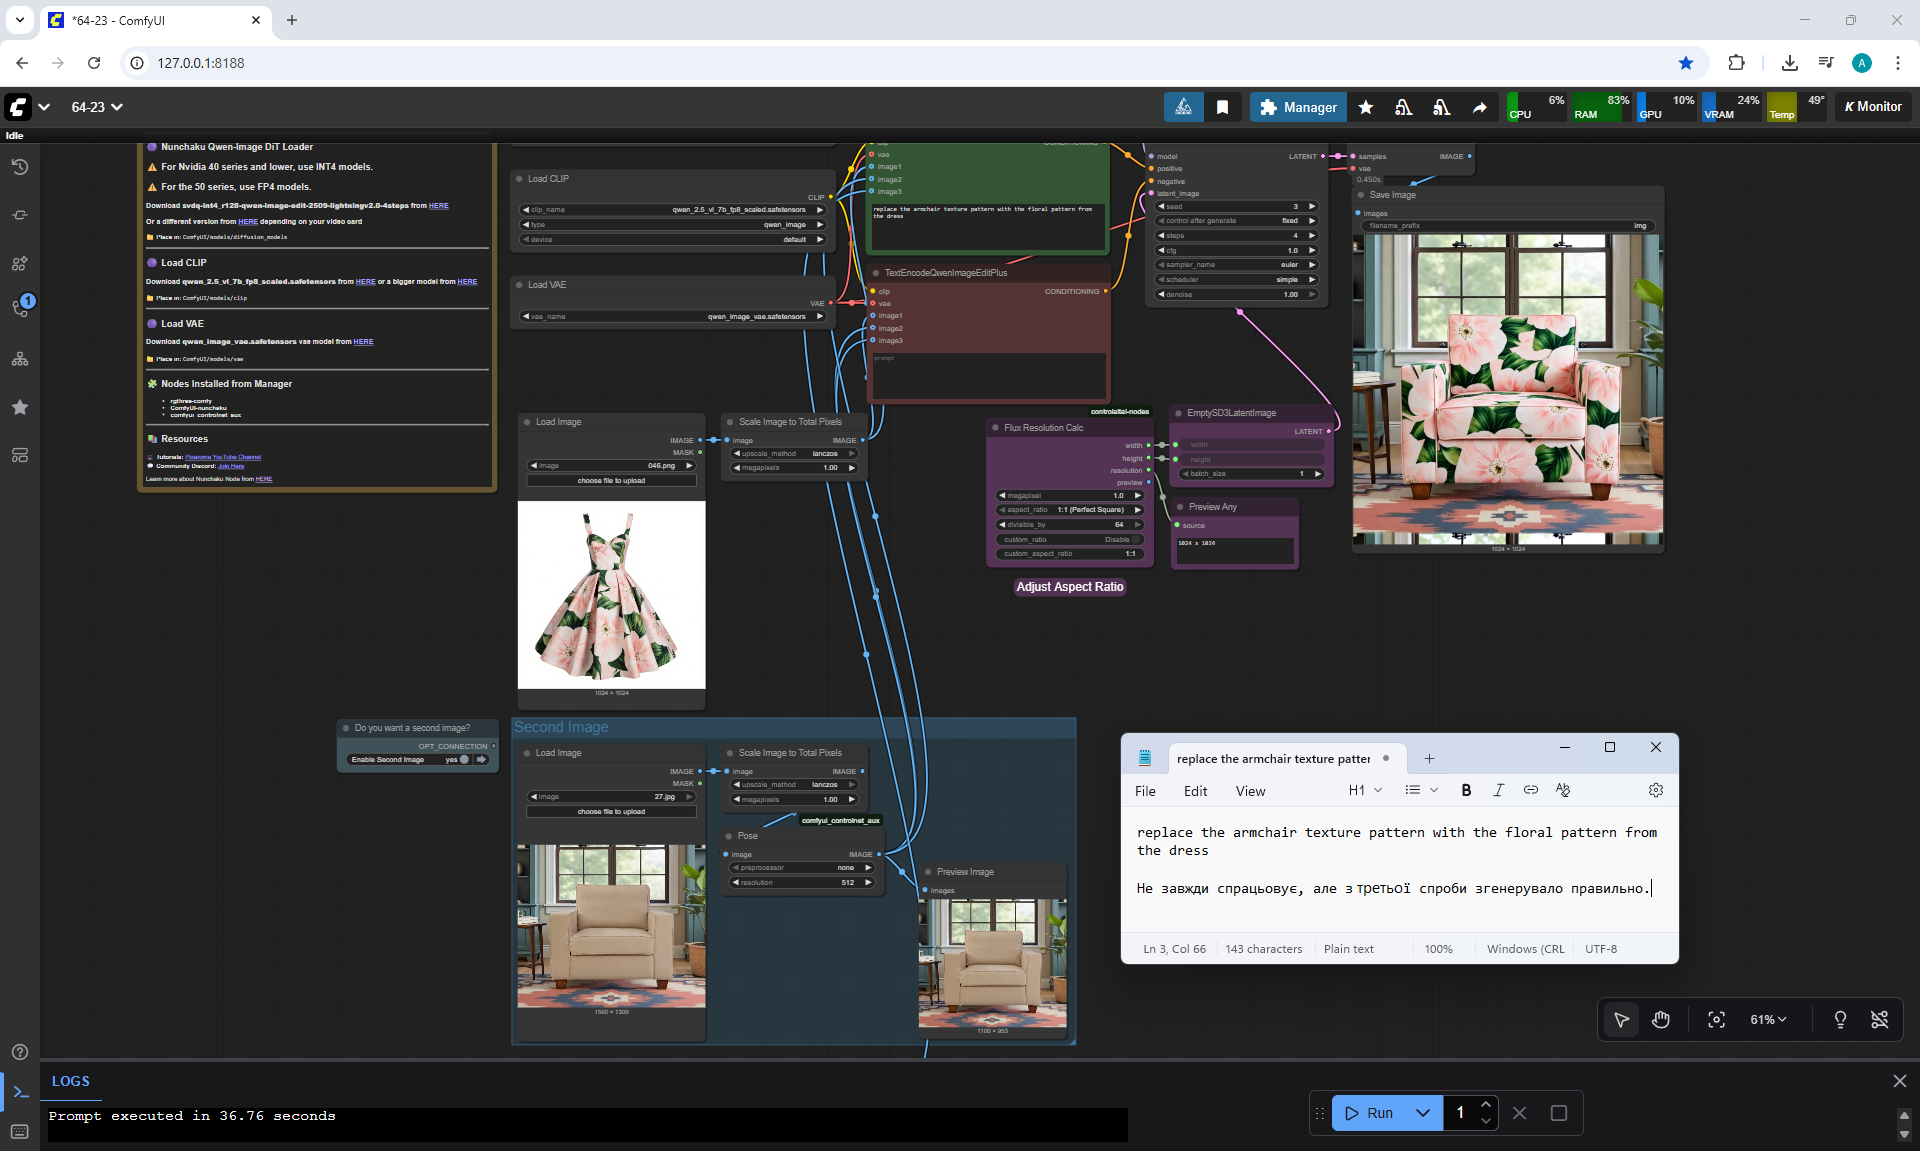Image resolution: width=1920 pixels, height=1151 pixels.
Task: Open the ComfyUI Manager
Action: pyautogui.click(x=1298, y=107)
